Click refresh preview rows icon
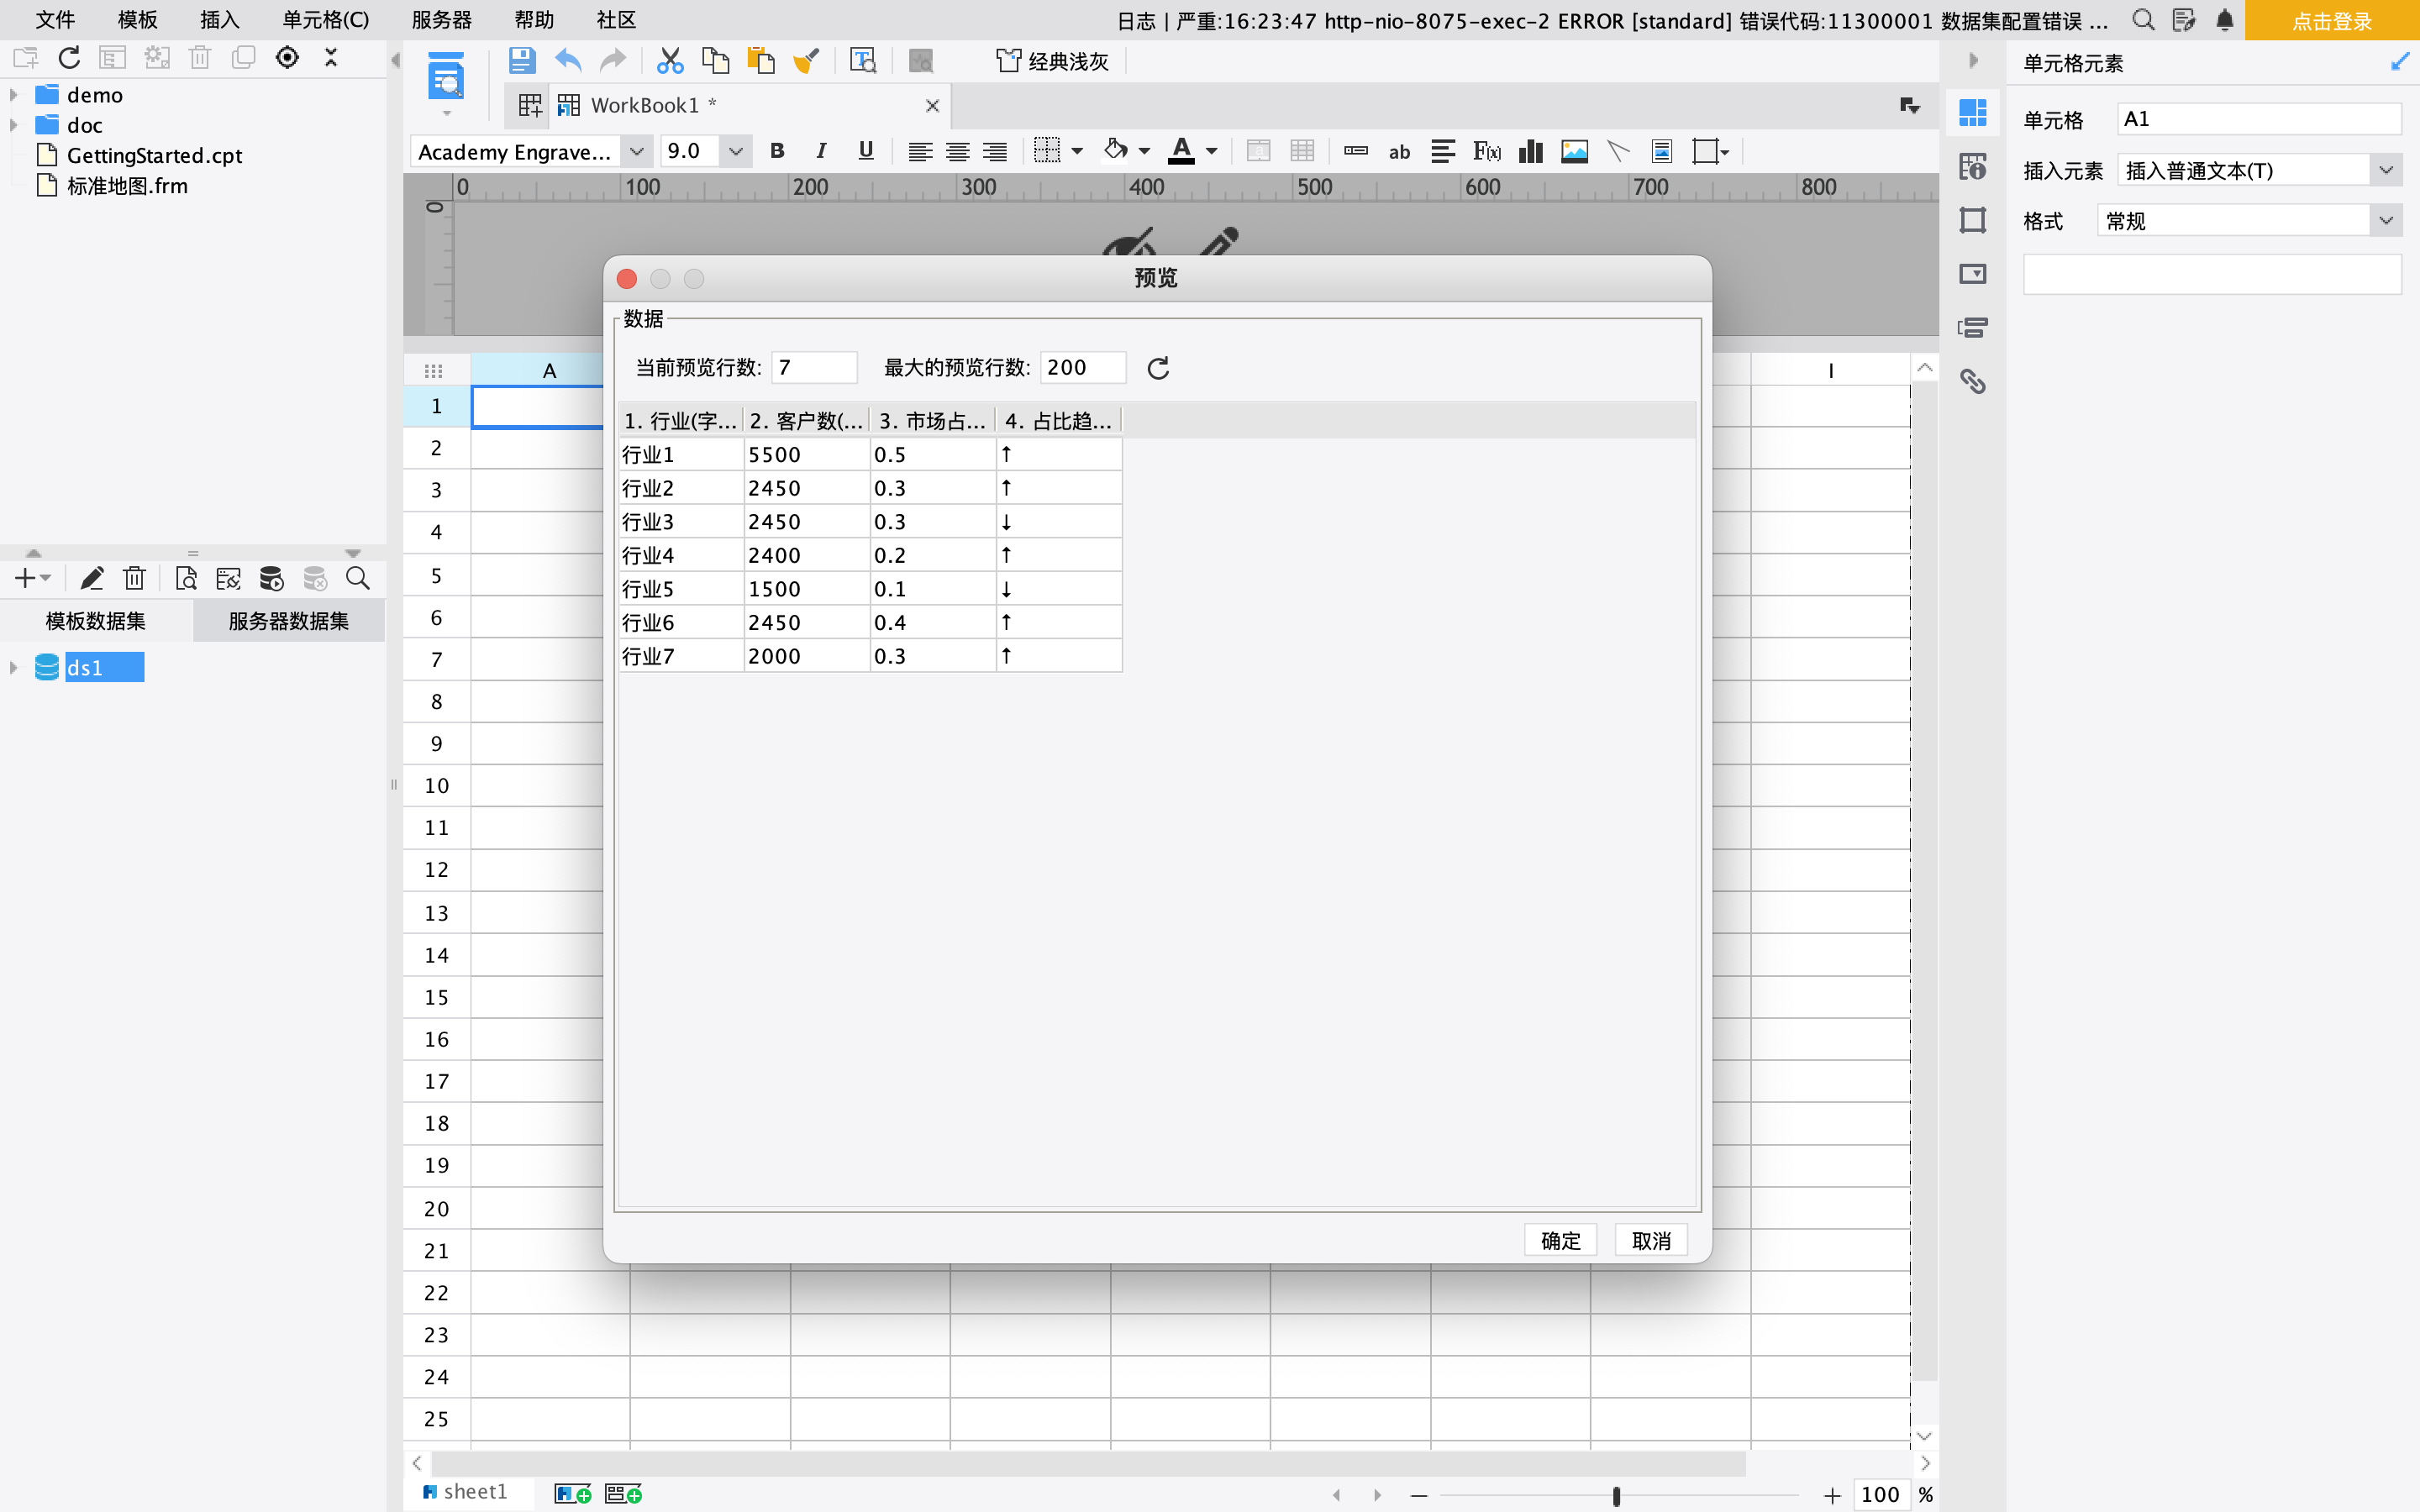Viewport: 2420px width, 1512px height. click(1158, 368)
